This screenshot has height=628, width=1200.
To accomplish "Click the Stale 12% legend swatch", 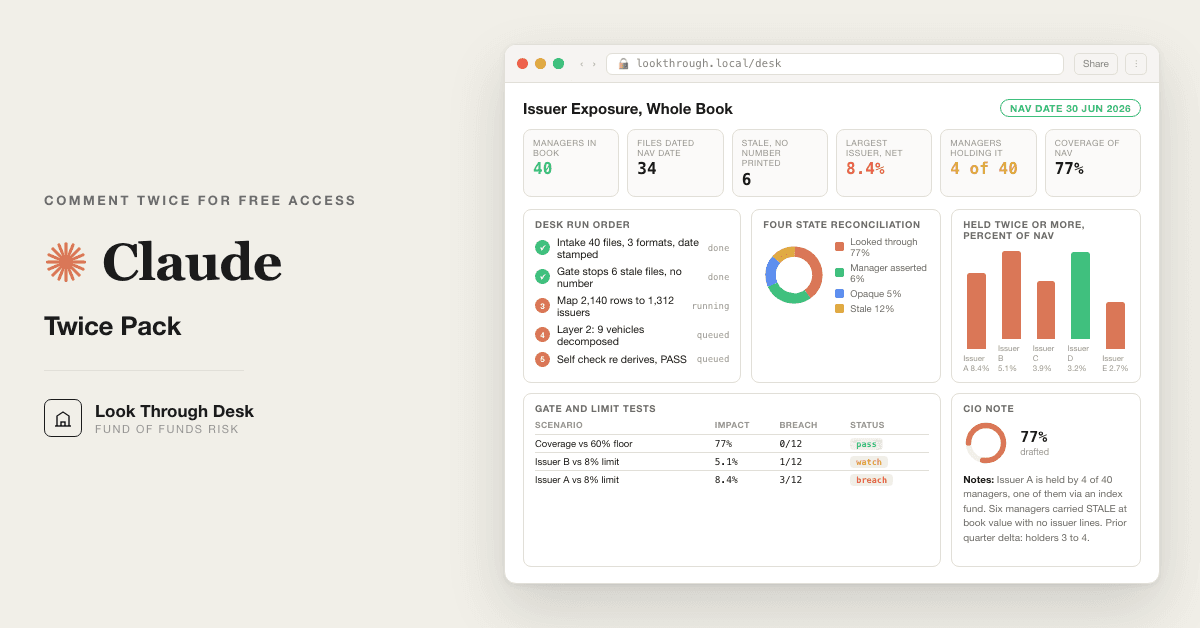I will pyautogui.click(x=839, y=309).
